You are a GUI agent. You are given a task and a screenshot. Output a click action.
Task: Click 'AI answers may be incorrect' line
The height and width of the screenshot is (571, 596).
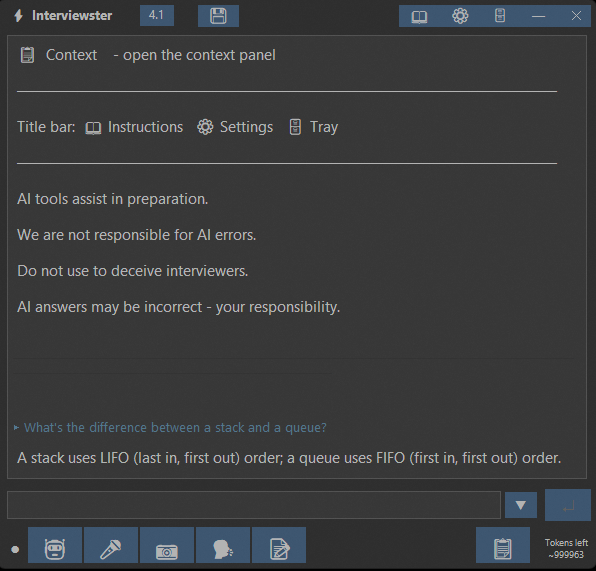pyautogui.click(x=178, y=307)
